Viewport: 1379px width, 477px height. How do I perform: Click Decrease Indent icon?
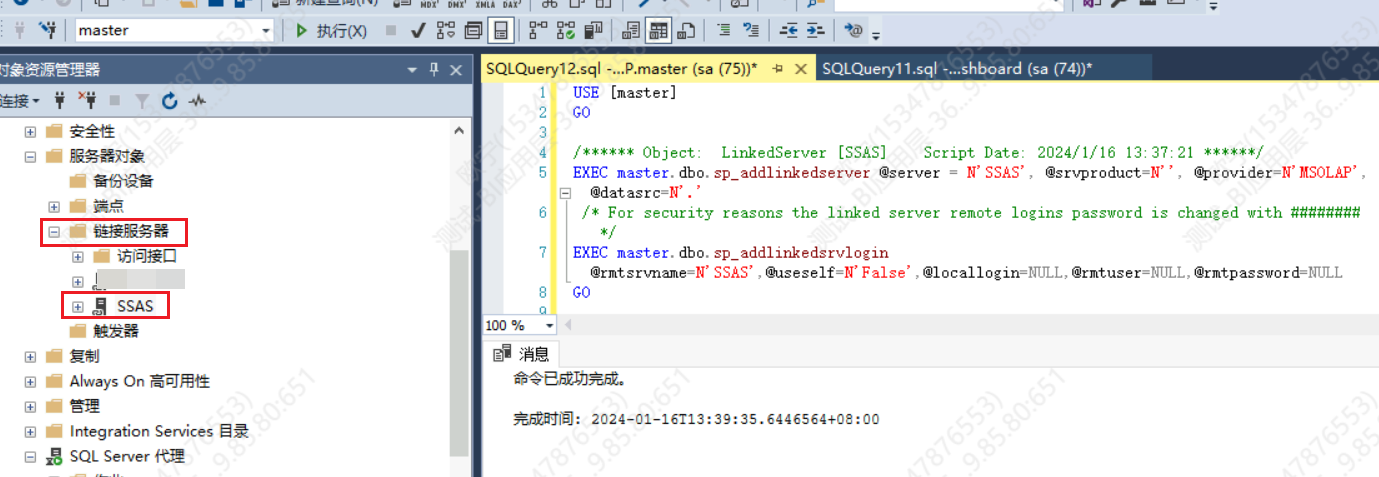(789, 30)
